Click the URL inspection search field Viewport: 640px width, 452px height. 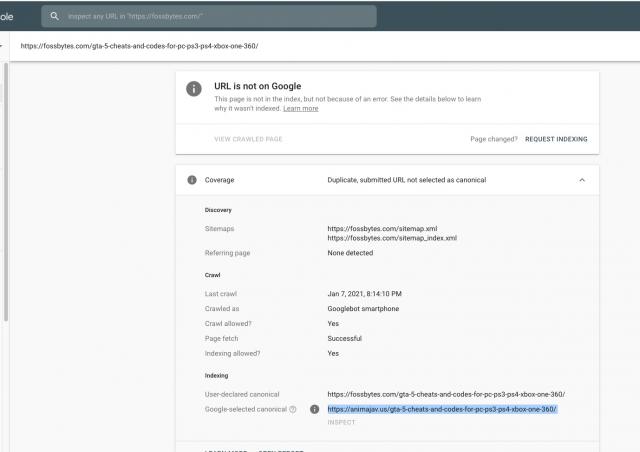(x=209, y=16)
